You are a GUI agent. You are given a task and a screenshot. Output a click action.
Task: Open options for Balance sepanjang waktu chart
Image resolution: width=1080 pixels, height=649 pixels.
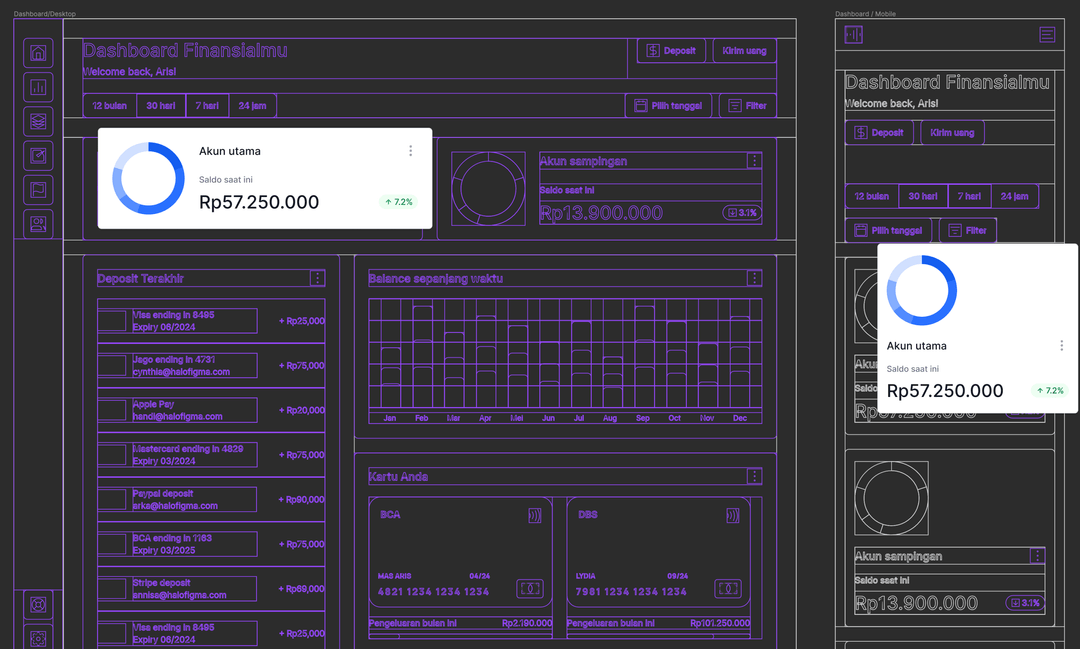coord(753,278)
